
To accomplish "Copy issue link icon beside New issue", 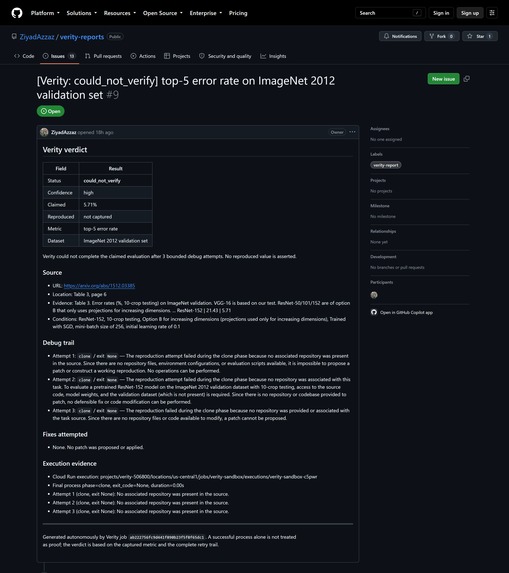I will pyautogui.click(x=467, y=79).
